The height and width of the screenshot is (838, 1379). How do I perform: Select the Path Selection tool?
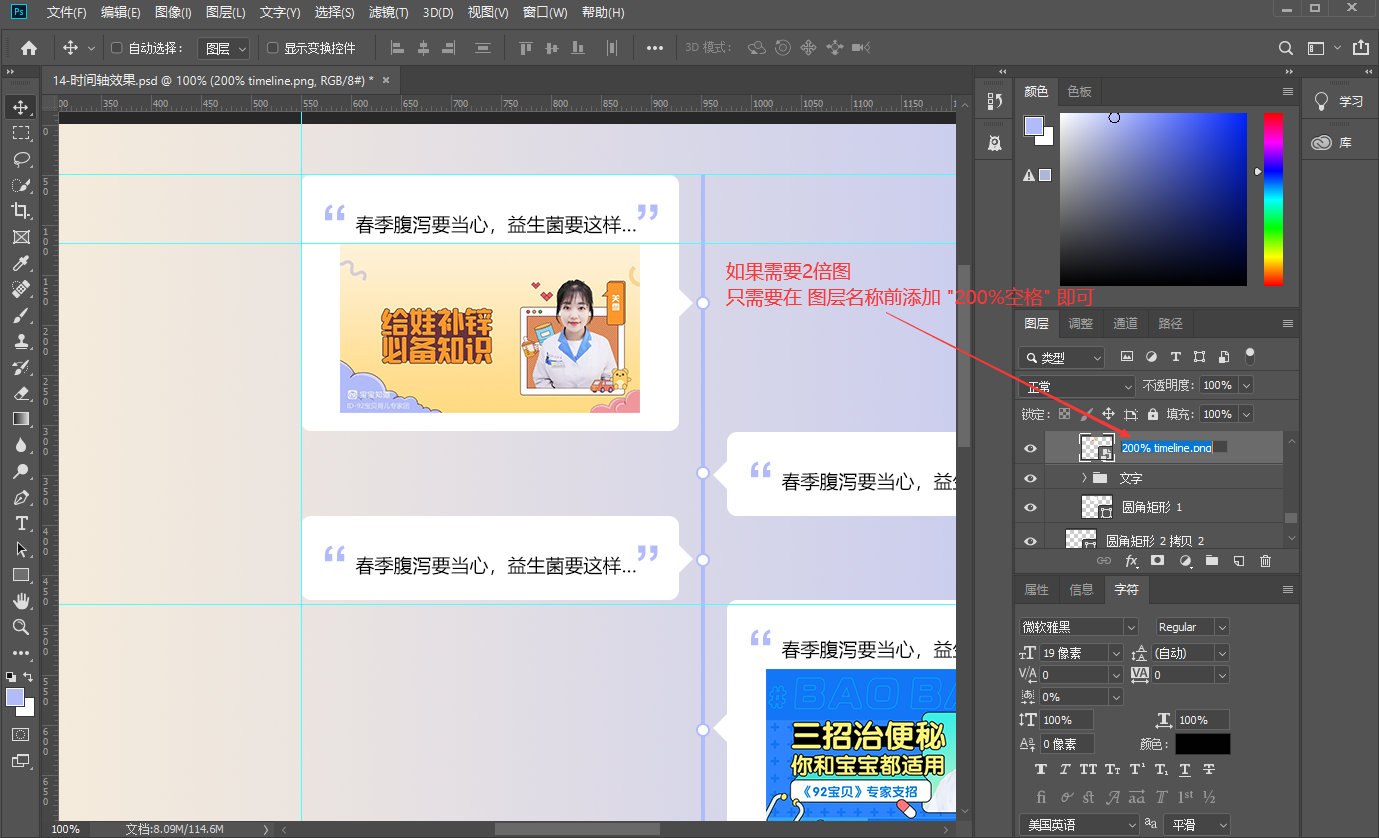[x=20, y=549]
